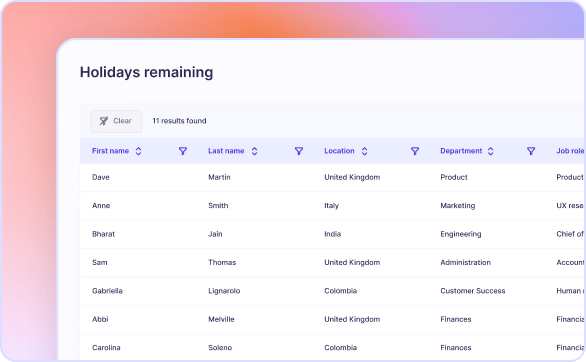Click the Location column header label
Screen dimensions: 586x362
(339, 151)
